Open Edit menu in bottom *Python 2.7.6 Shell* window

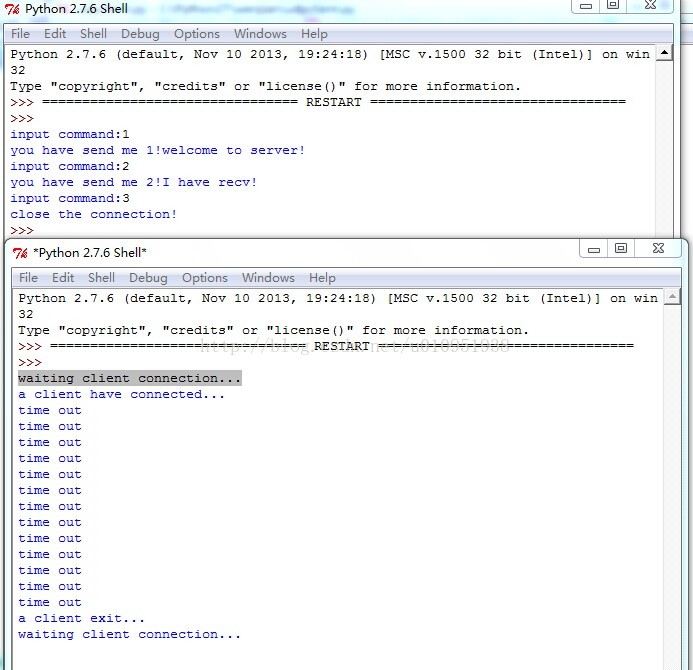[x=63, y=278]
